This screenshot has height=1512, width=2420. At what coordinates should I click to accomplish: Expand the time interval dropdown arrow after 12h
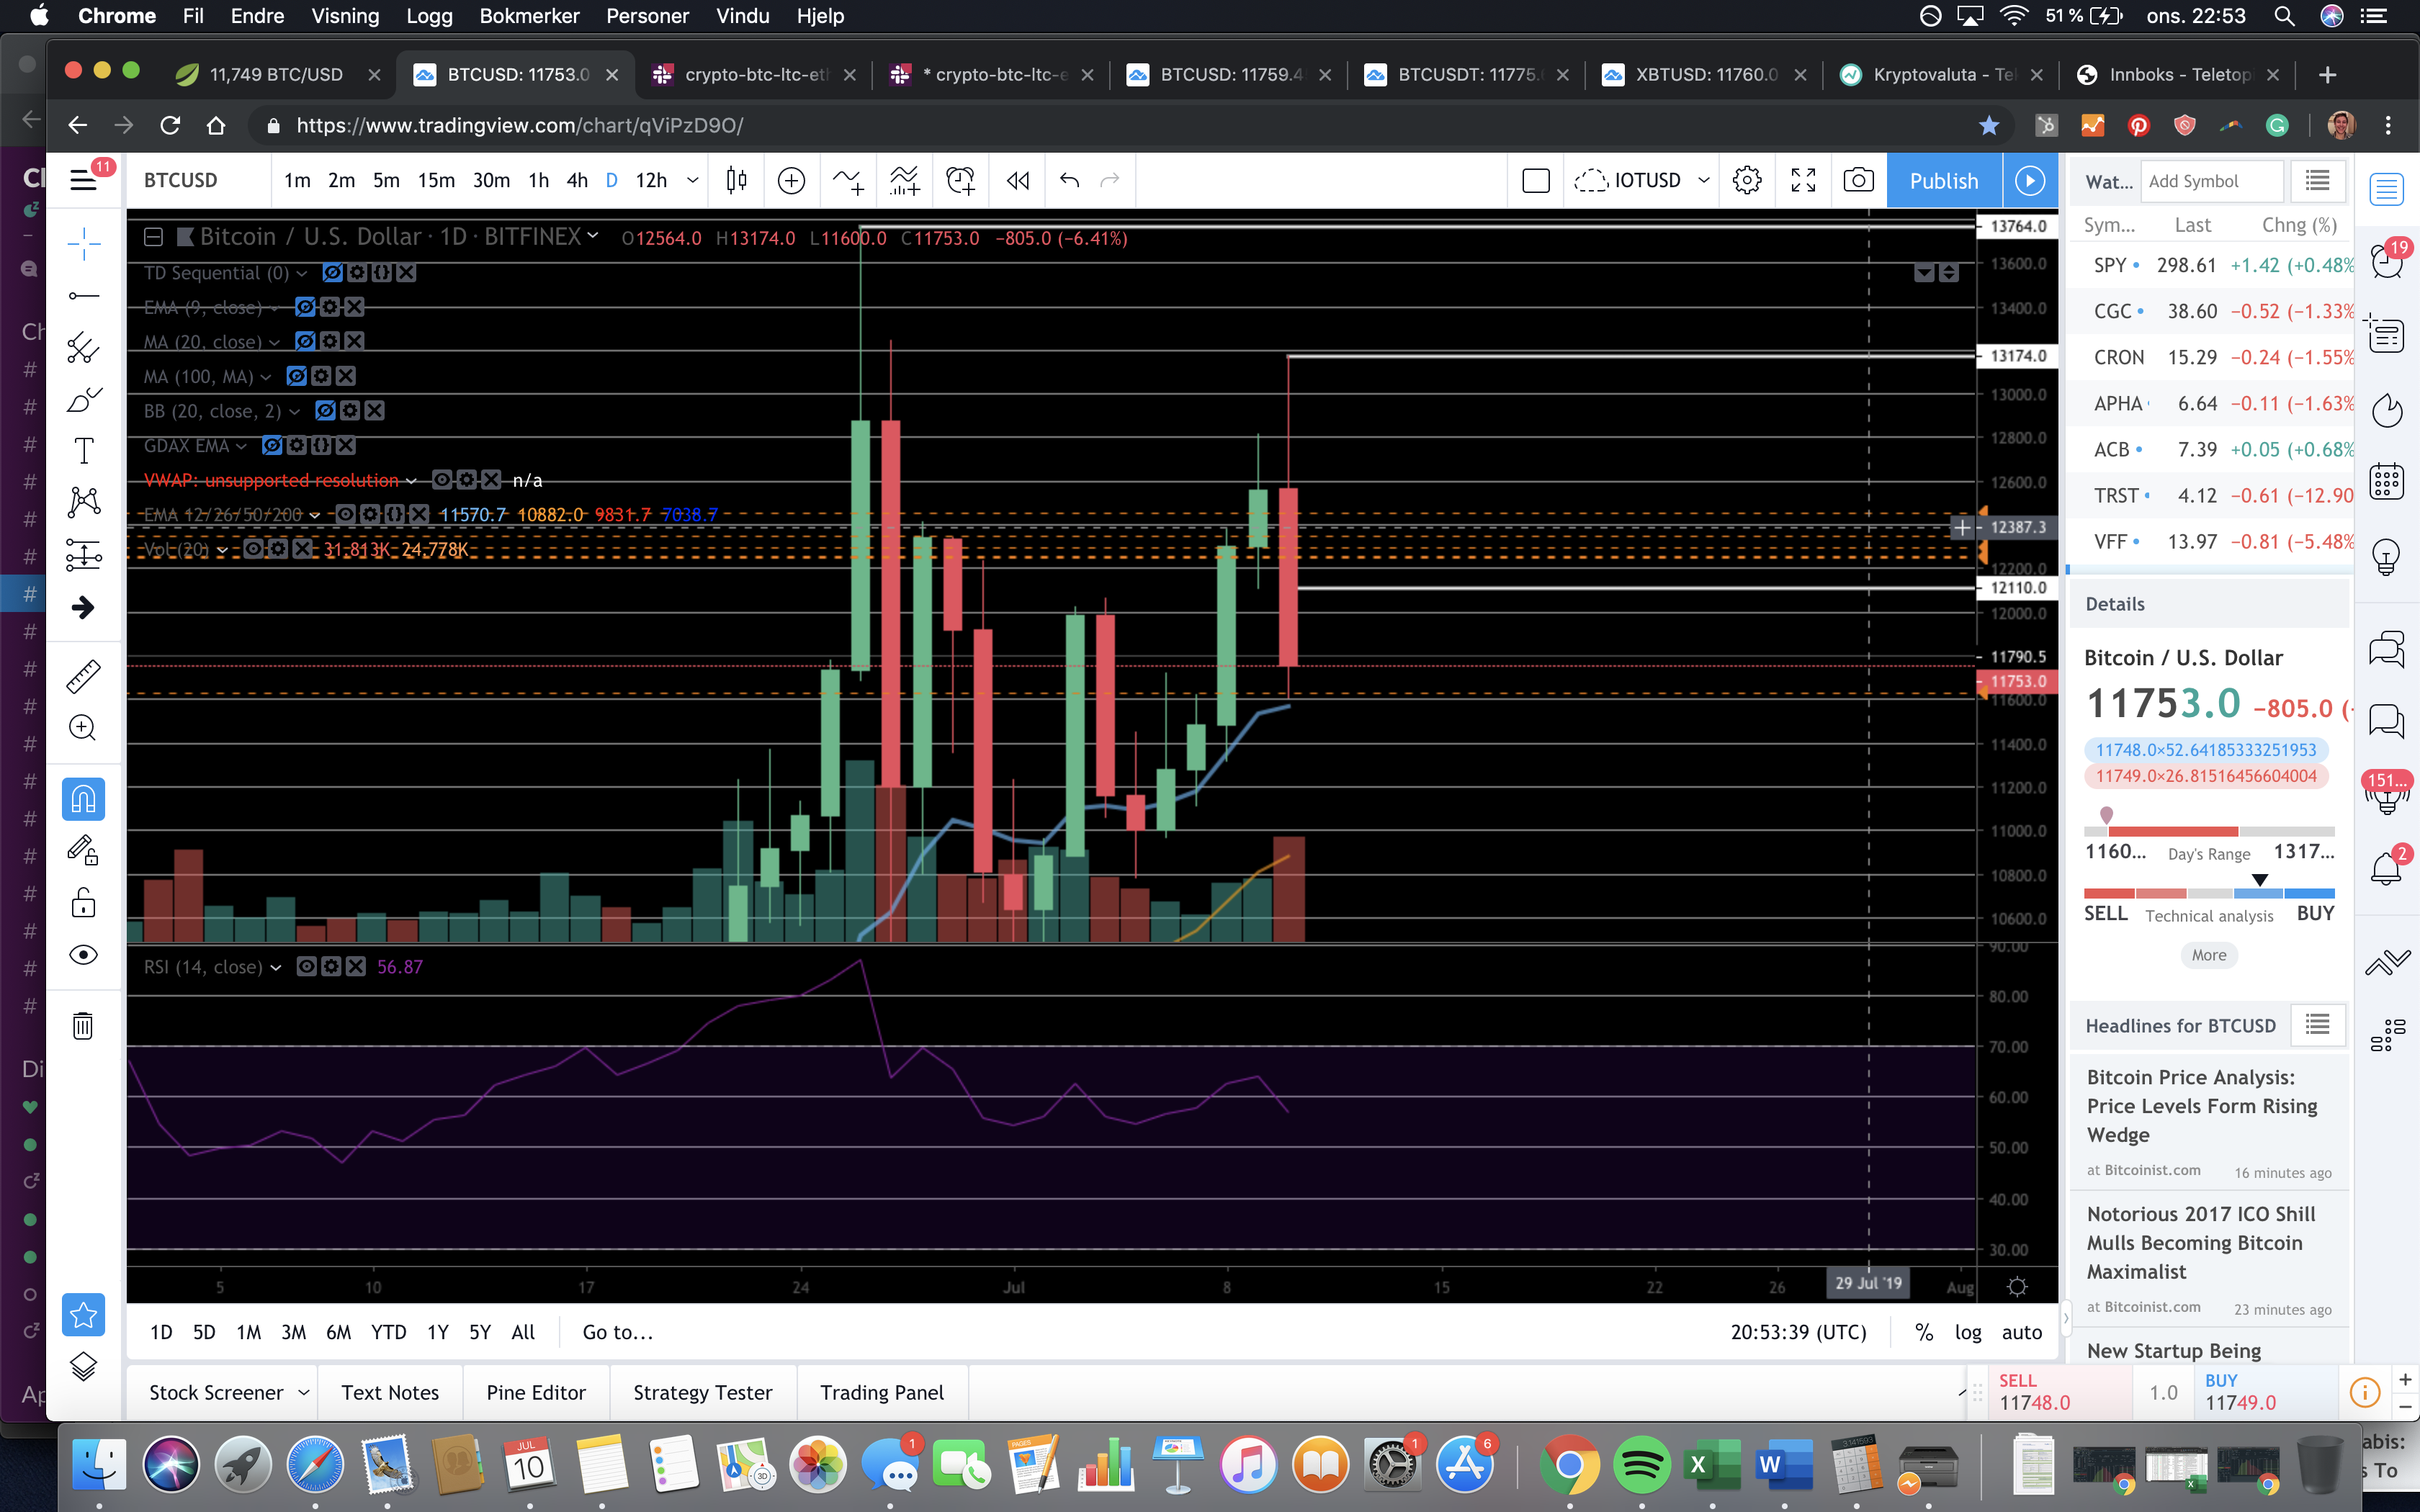pyautogui.click(x=692, y=181)
